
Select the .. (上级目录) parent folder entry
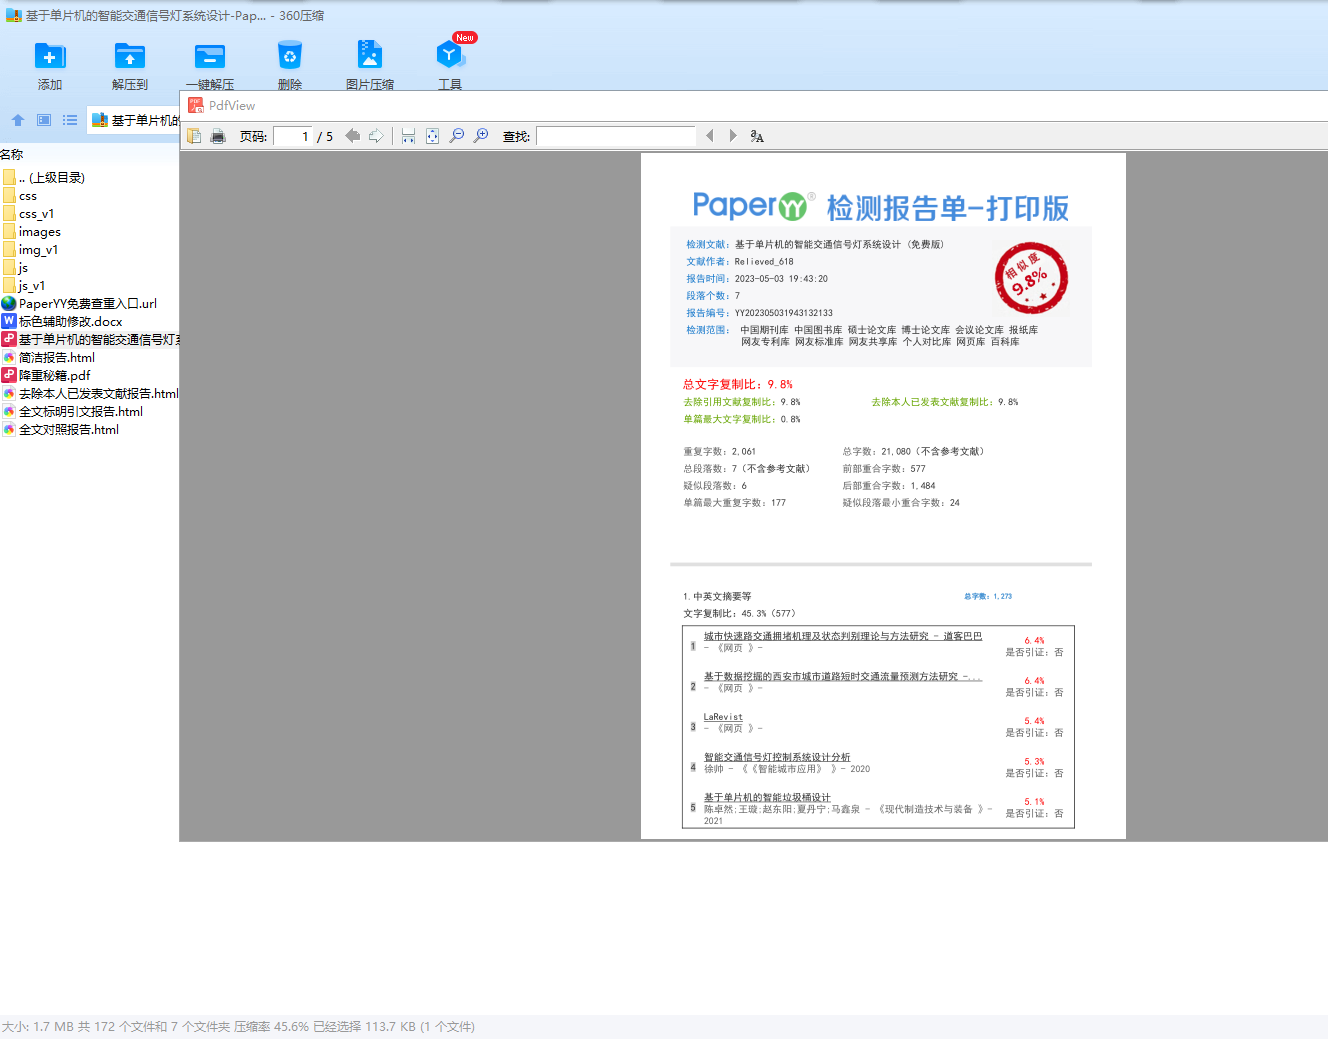(x=44, y=177)
